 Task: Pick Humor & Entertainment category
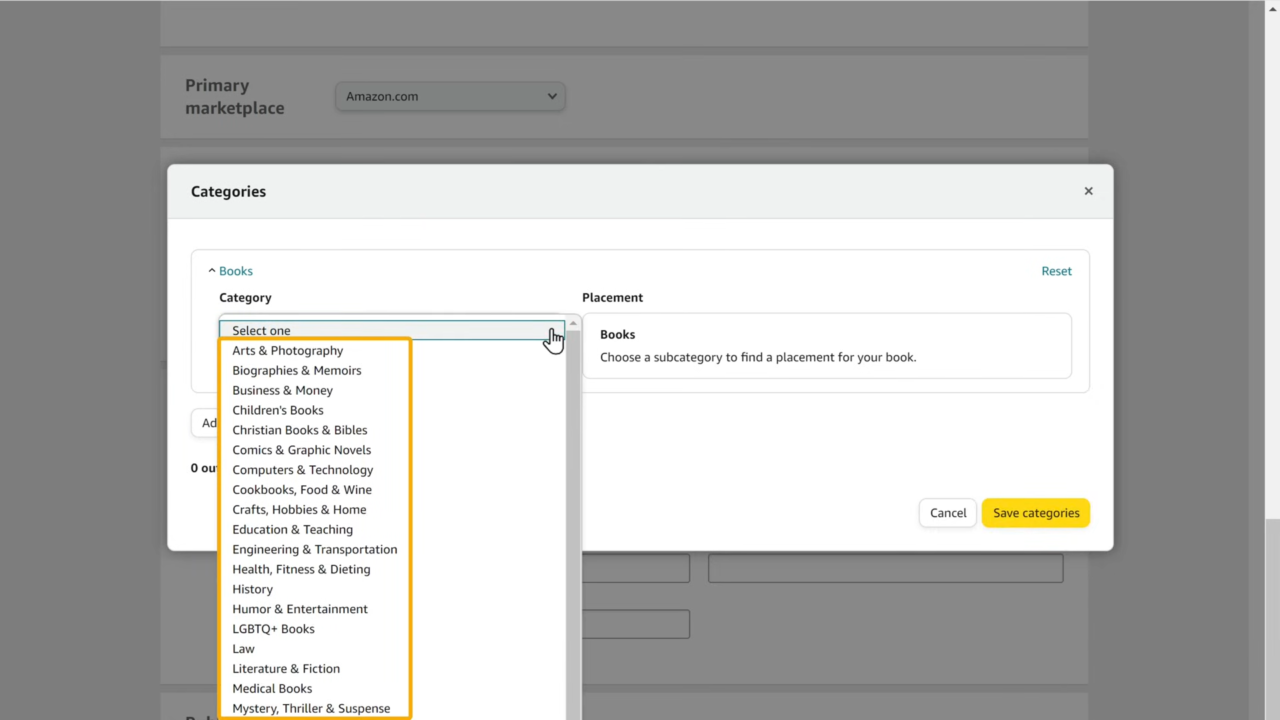(392, 609)
